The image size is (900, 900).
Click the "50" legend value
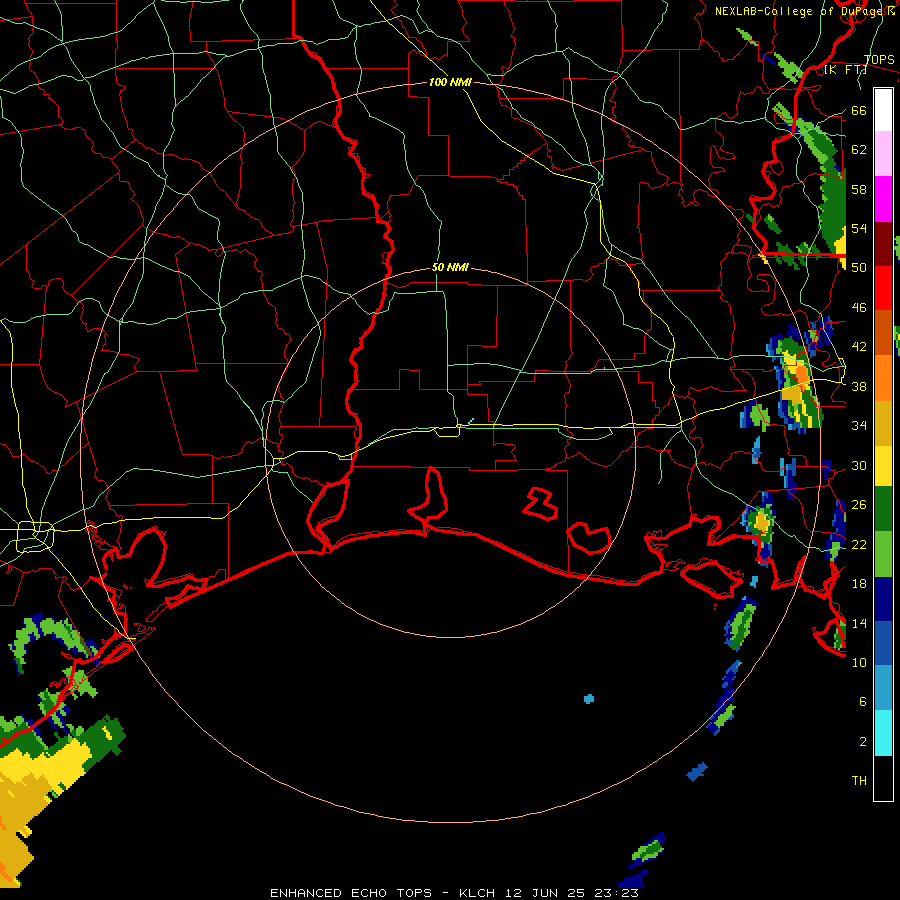point(859,267)
